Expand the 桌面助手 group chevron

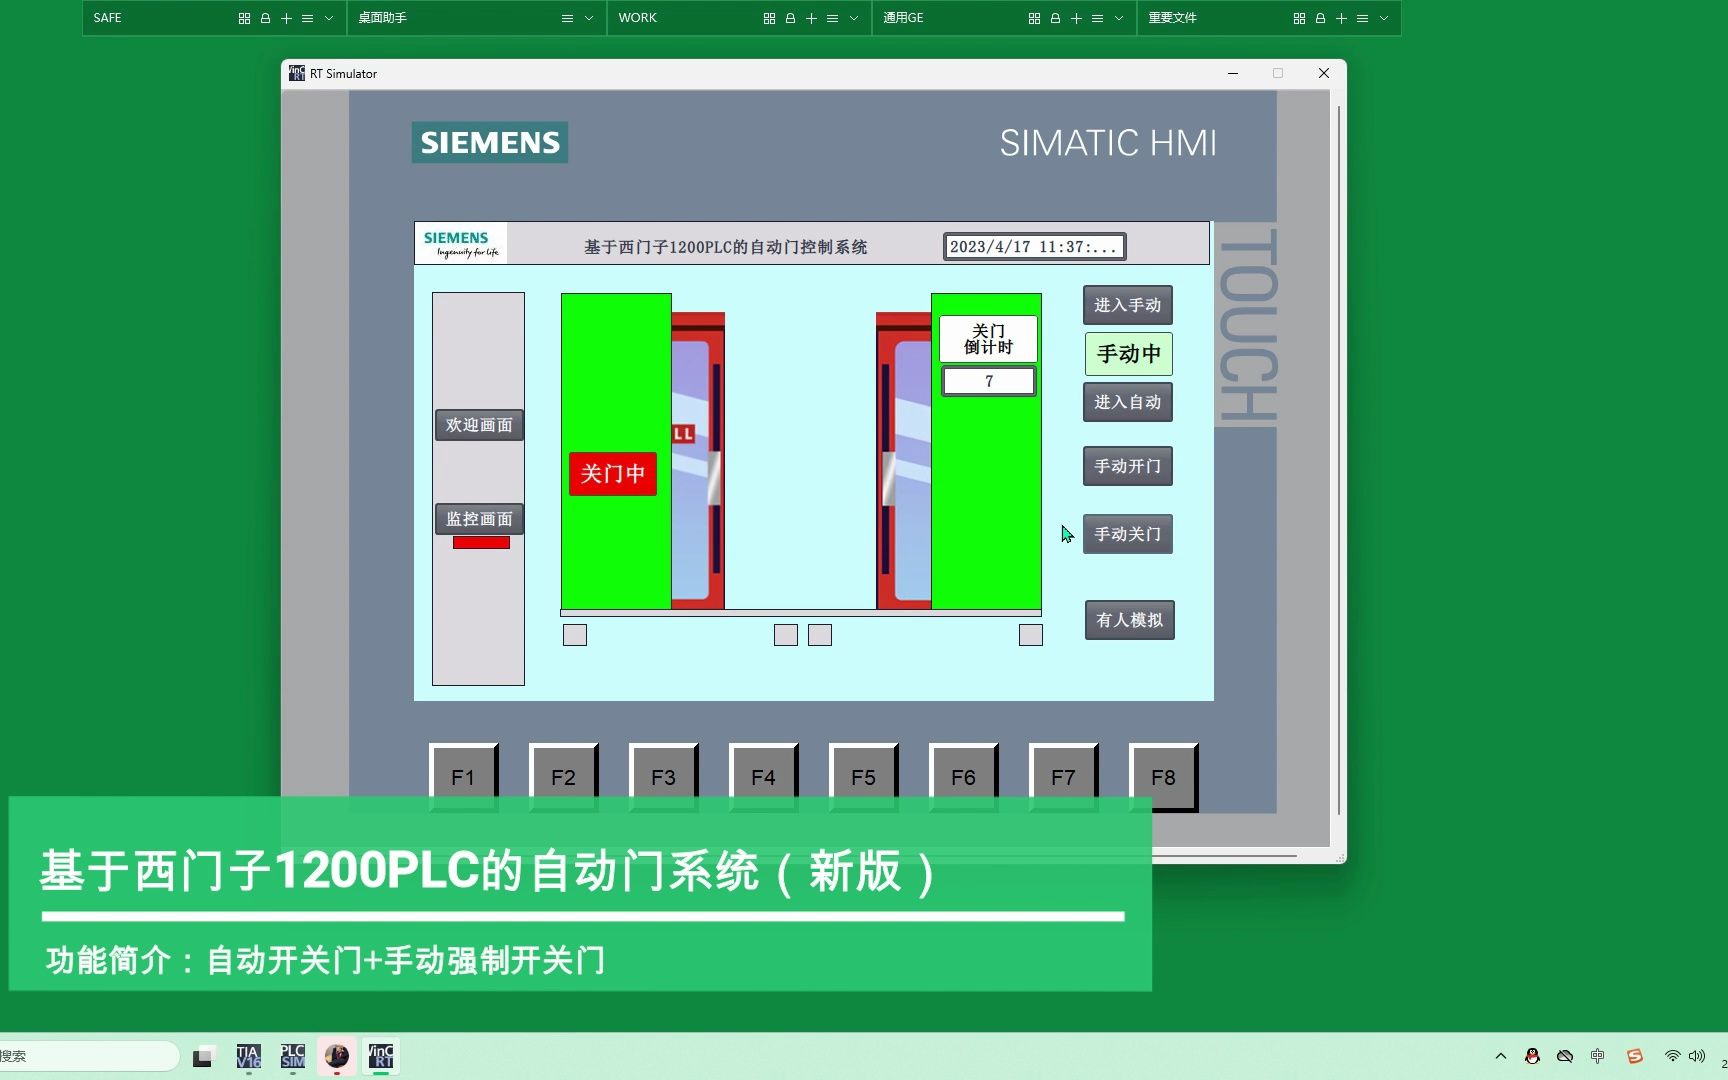pos(588,18)
